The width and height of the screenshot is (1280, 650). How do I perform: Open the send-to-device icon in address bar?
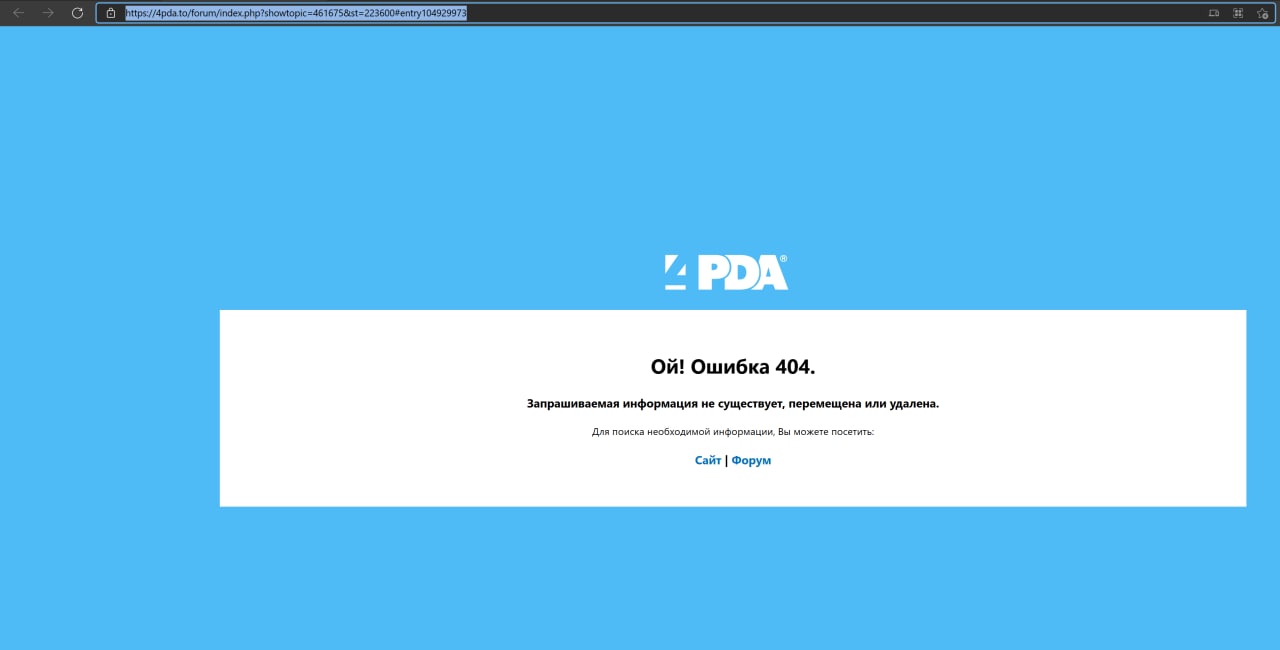(x=1214, y=13)
